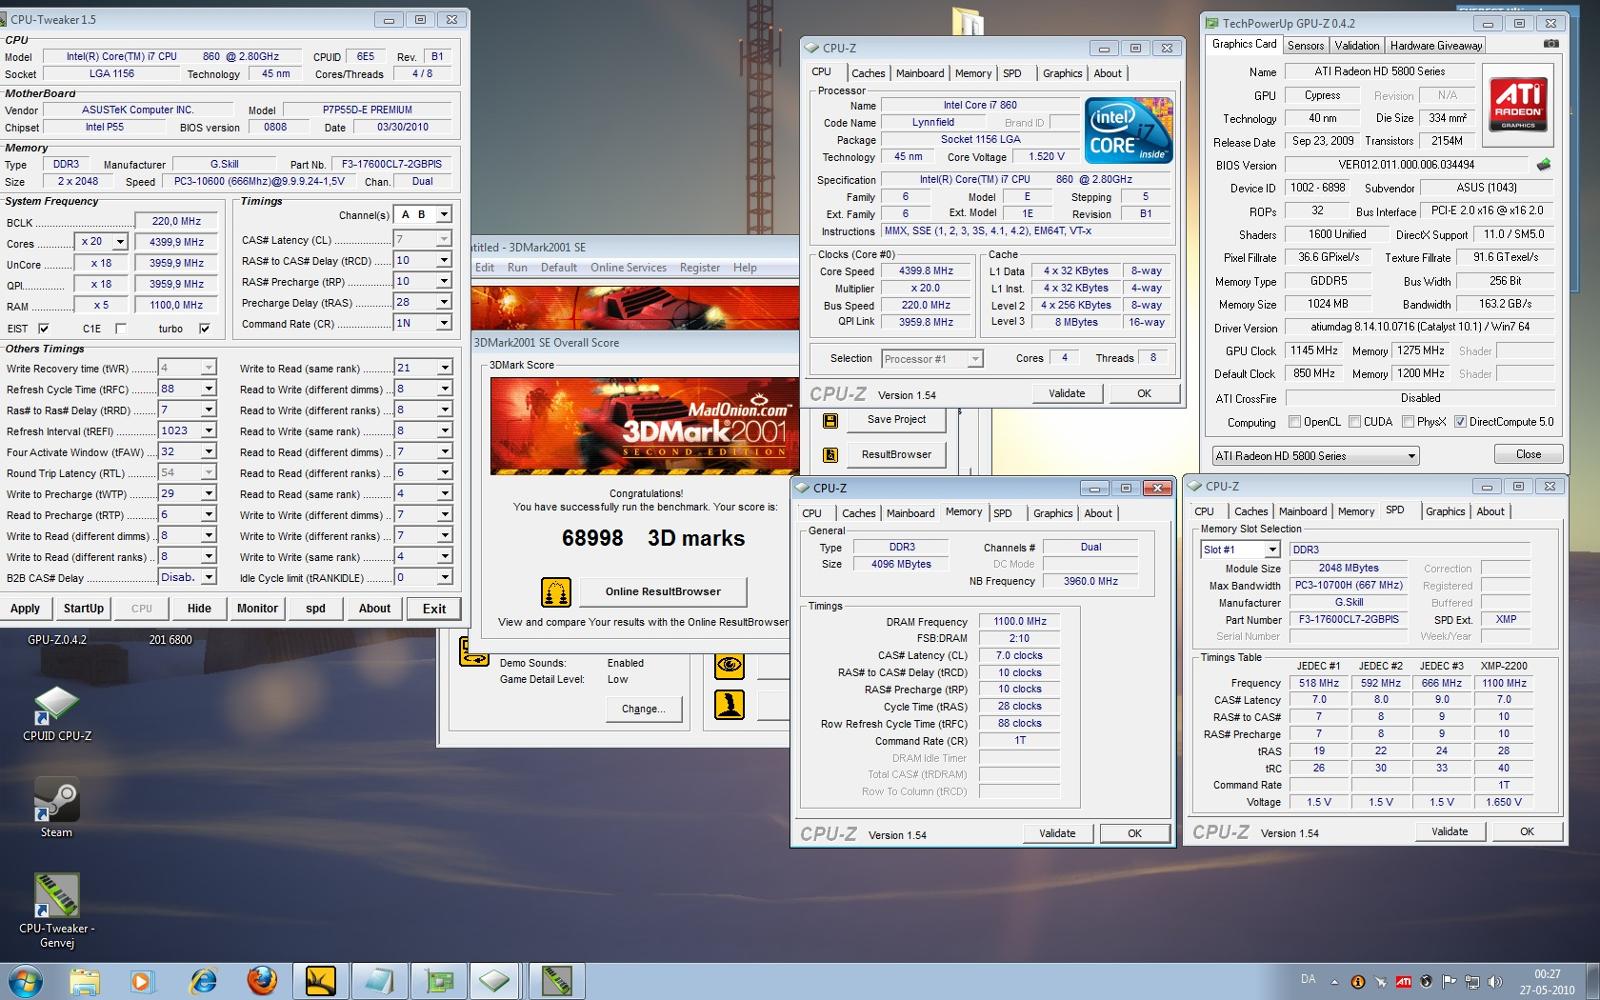This screenshot has width=1600, height=1000.
Task: Click the Online ResultBrowser button
Action: coord(663,592)
